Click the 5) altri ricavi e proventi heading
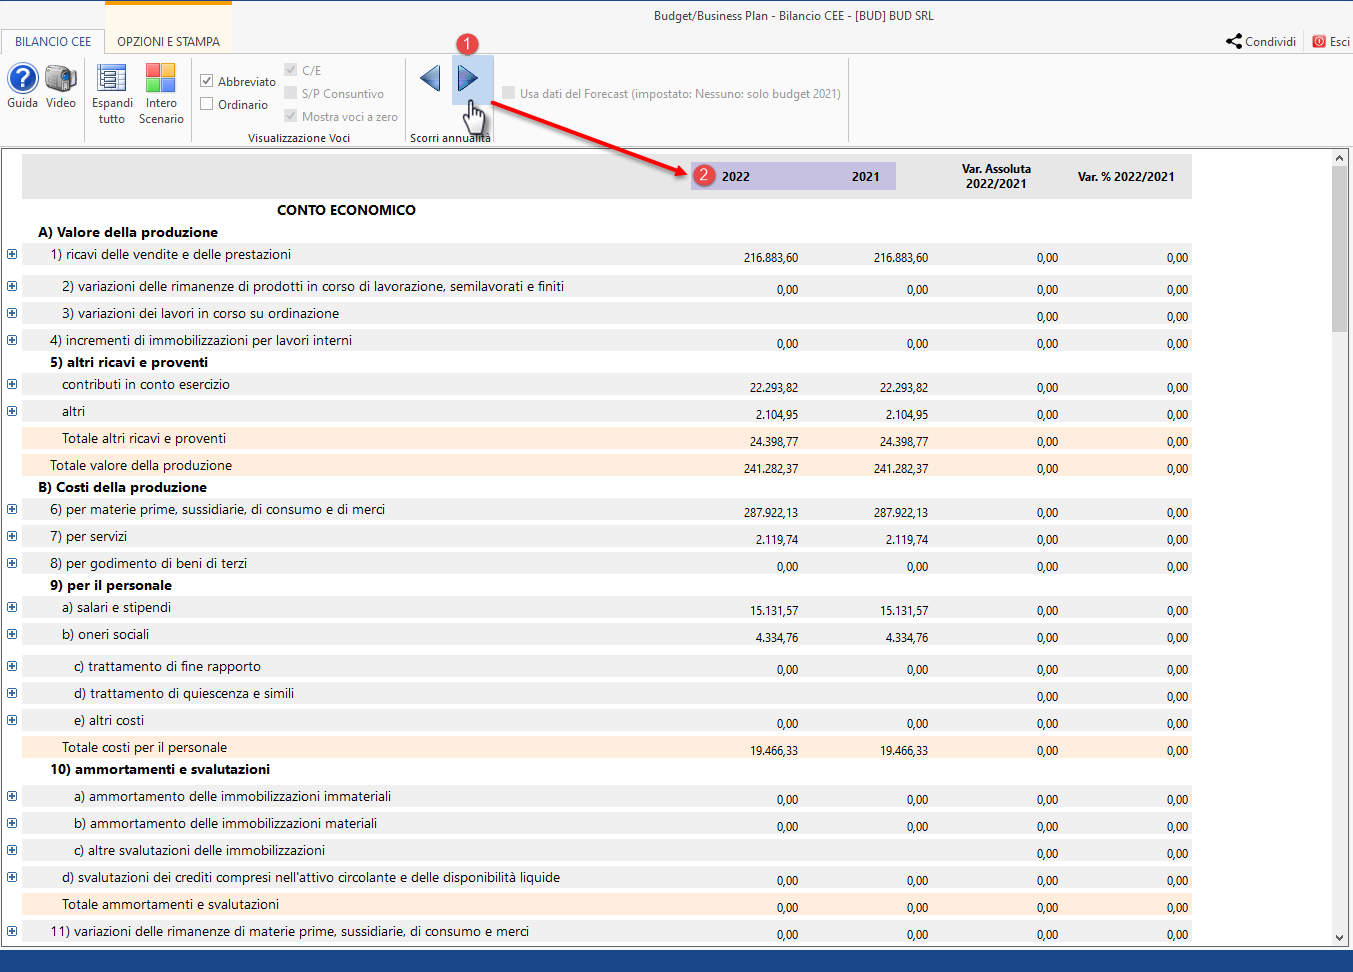This screenshot has width=1353, height=972. click(x=129, y=362)
